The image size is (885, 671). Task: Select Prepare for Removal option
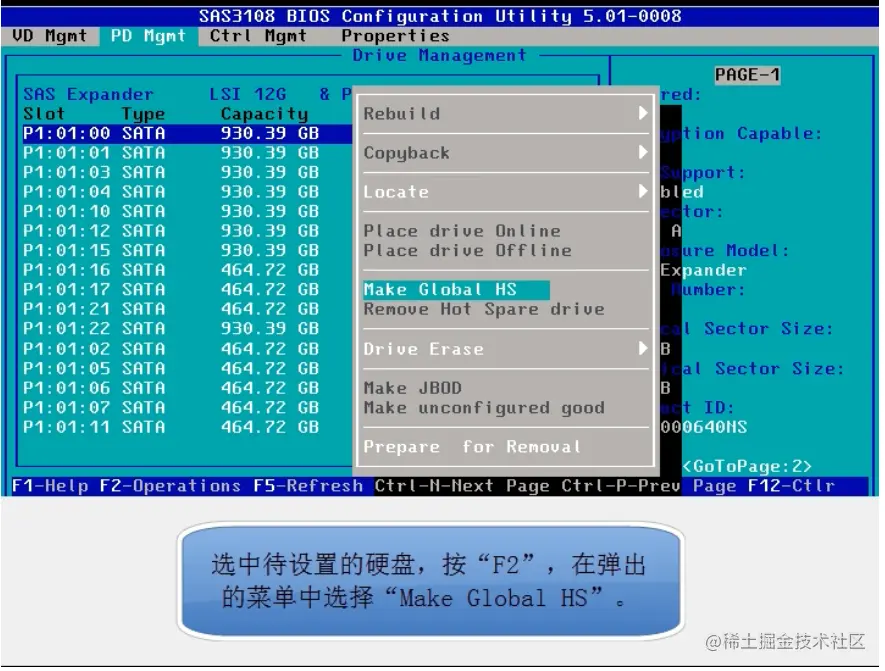click(472, 447)
